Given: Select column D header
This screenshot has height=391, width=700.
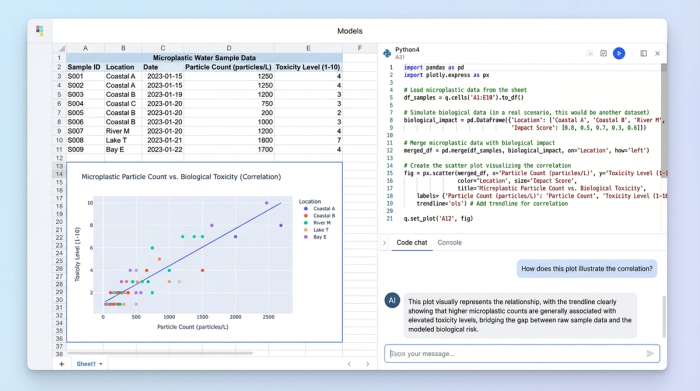Looking at the screenshot, I should 229,48.
